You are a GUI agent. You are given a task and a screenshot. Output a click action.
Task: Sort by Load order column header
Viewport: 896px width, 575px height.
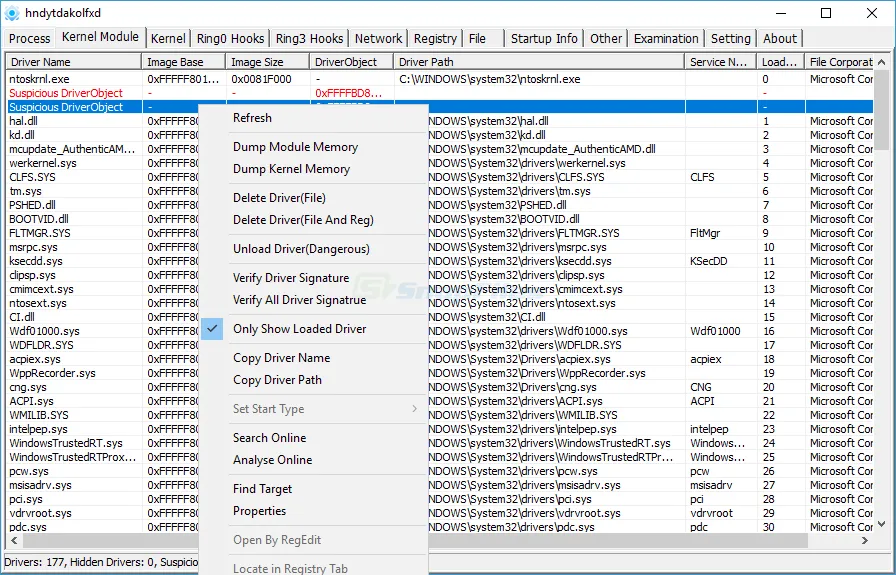[x=781, y=62]
